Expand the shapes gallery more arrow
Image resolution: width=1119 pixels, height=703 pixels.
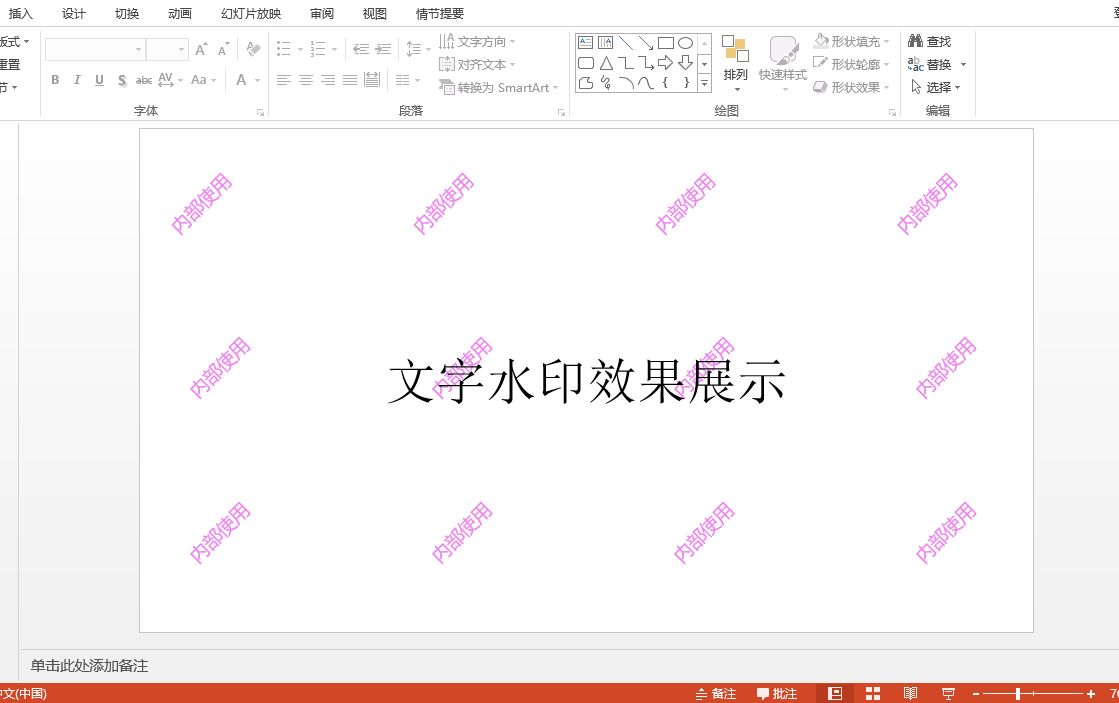pyautogui.click(x=704, y=84)
